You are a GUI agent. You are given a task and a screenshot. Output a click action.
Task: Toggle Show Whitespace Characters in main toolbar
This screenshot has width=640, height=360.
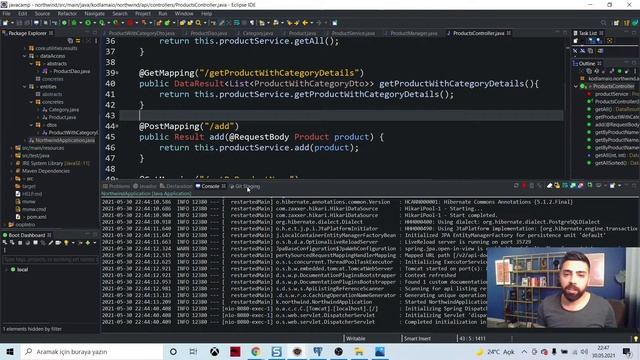[x=252, y=23]
